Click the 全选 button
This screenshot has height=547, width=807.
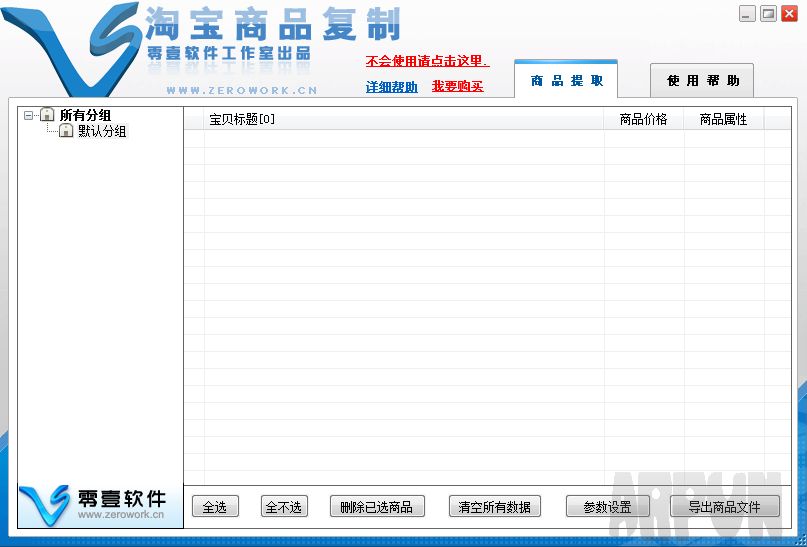pyautogui.click(x=215, y=507)
